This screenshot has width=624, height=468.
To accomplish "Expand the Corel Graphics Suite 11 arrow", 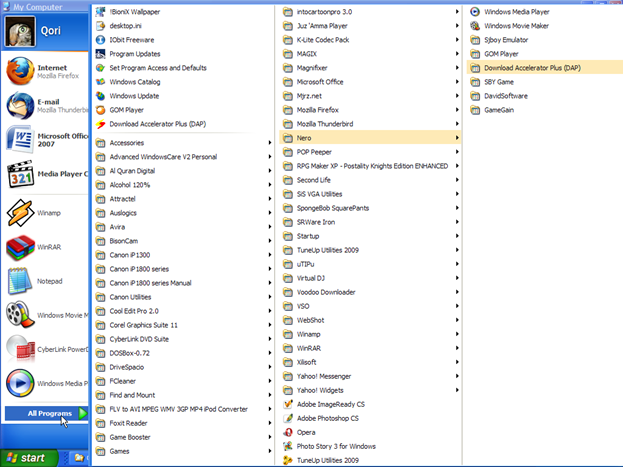I will (270, 325).
